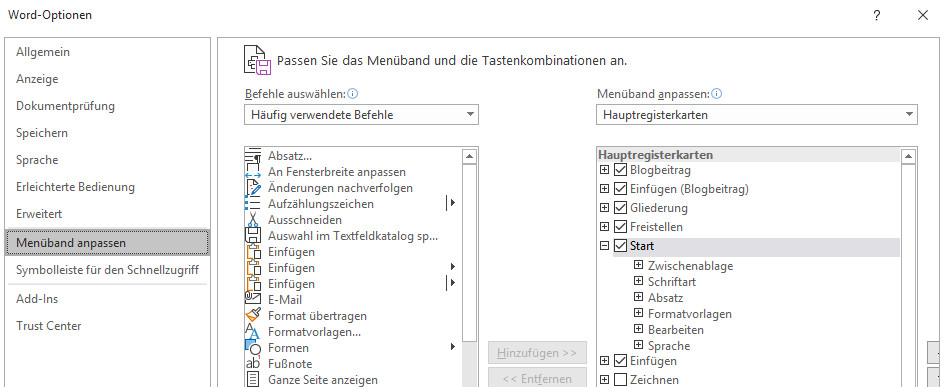Click up arrow of tabs tree scrollbar
The image size is (946, 387).
click(909, 156)
